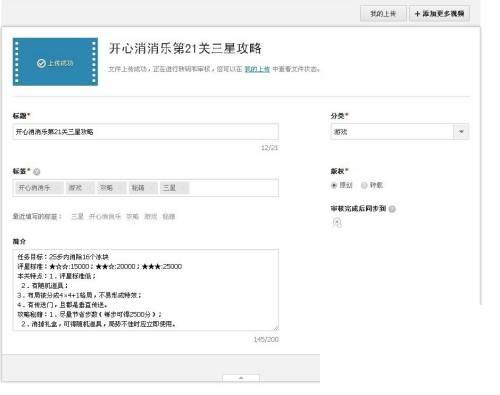Add recent tag 三星 from recently used tags

pos(77,217)
